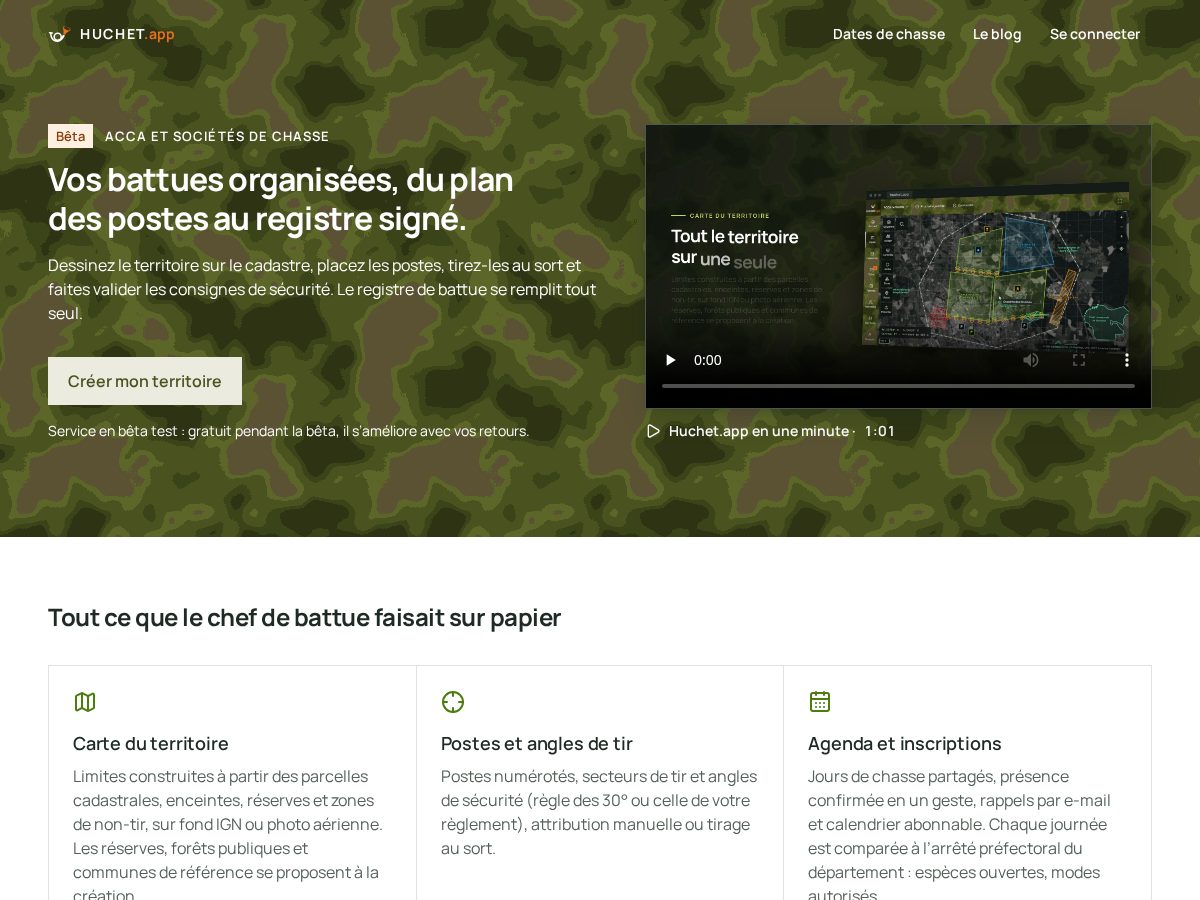Select Agenda et inscriptions heading
Viewport: 1200px width, 900px height.
pos(905,743)
